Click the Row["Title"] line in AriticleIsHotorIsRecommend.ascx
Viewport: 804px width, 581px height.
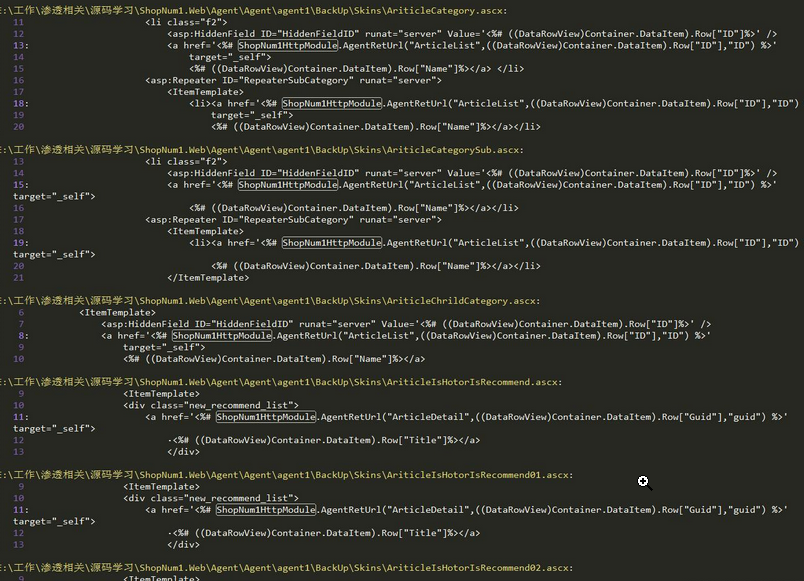tap(324, 440)
